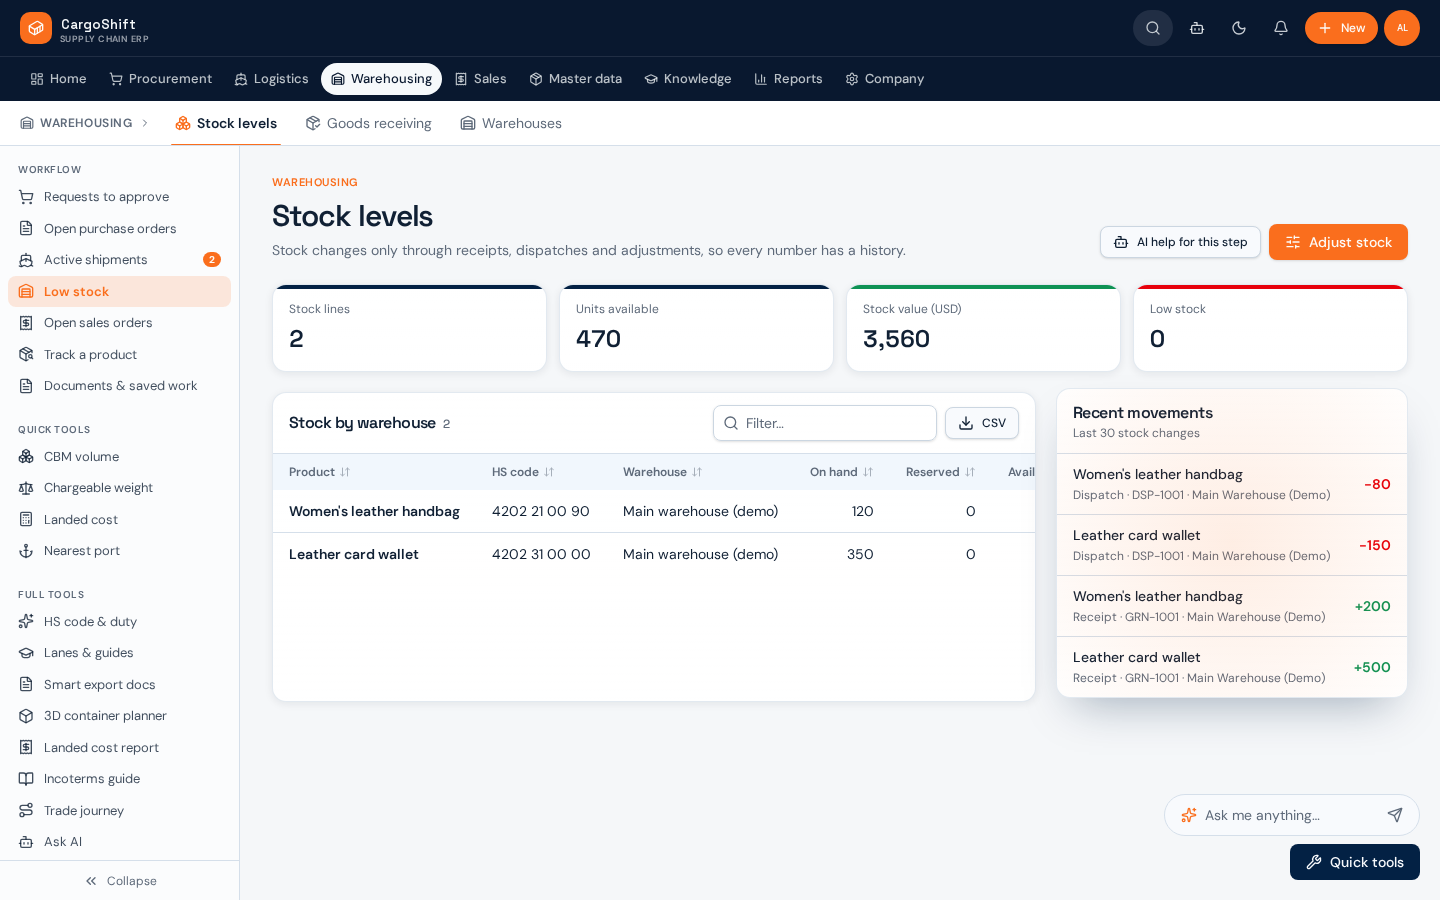Switch to the Goods receiving tab
Screen dimensions: 1440x900
click(369, 123)
